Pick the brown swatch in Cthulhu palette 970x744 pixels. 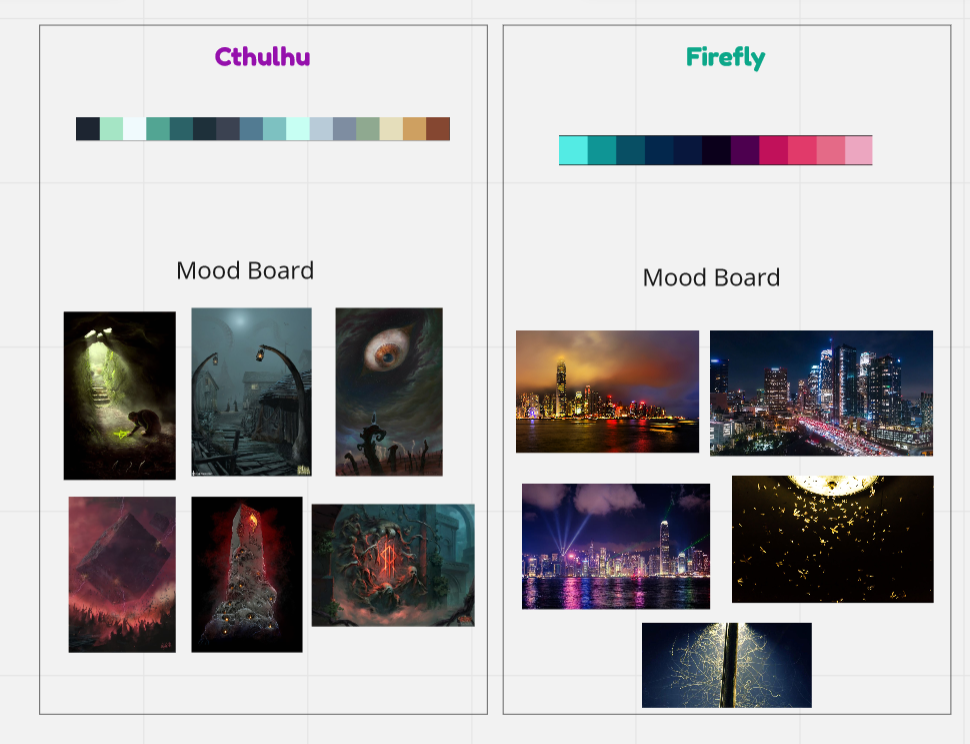pyautogui.click(x=438, y=129)
